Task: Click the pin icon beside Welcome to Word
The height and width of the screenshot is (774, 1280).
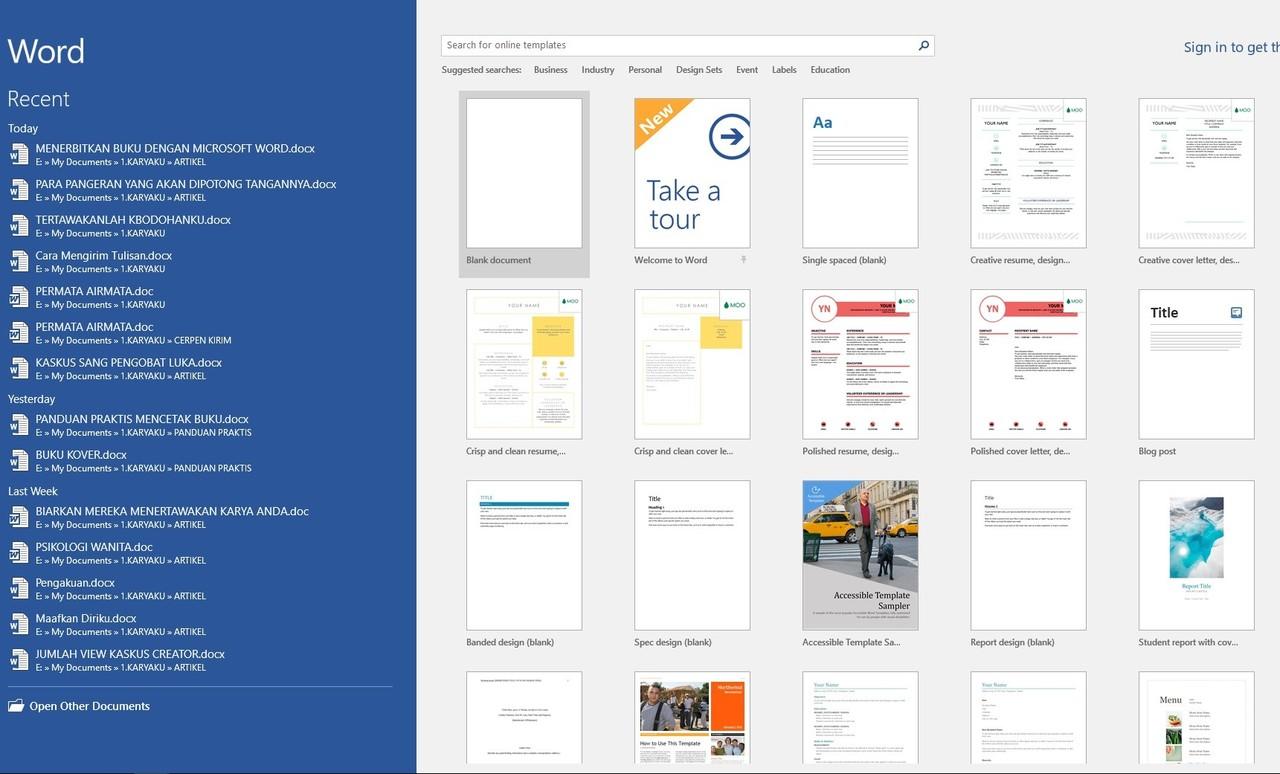Action: (743, 260)
